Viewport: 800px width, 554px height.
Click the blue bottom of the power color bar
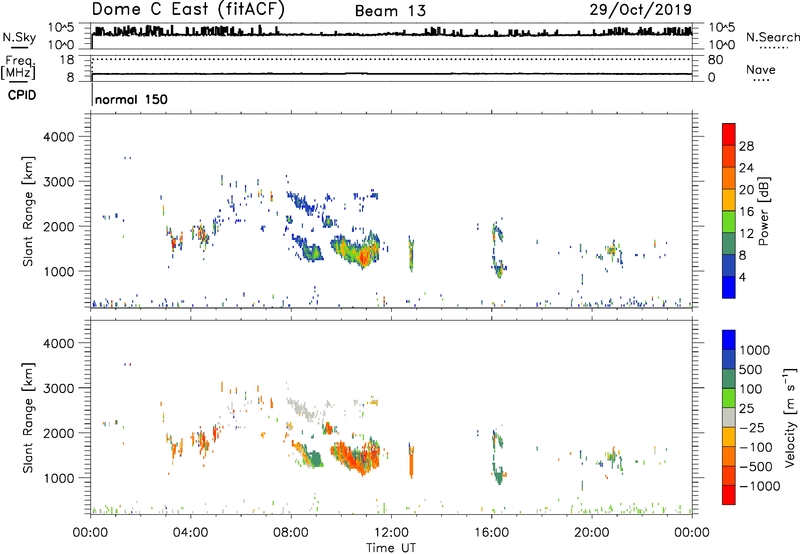[x=729, y=287]
